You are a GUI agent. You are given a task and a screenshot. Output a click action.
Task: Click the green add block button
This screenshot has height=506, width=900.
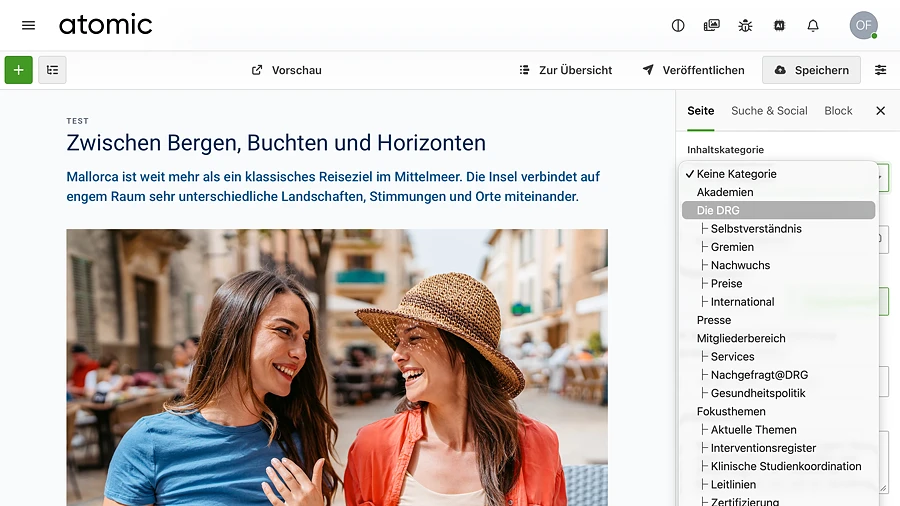pos(19,70)
